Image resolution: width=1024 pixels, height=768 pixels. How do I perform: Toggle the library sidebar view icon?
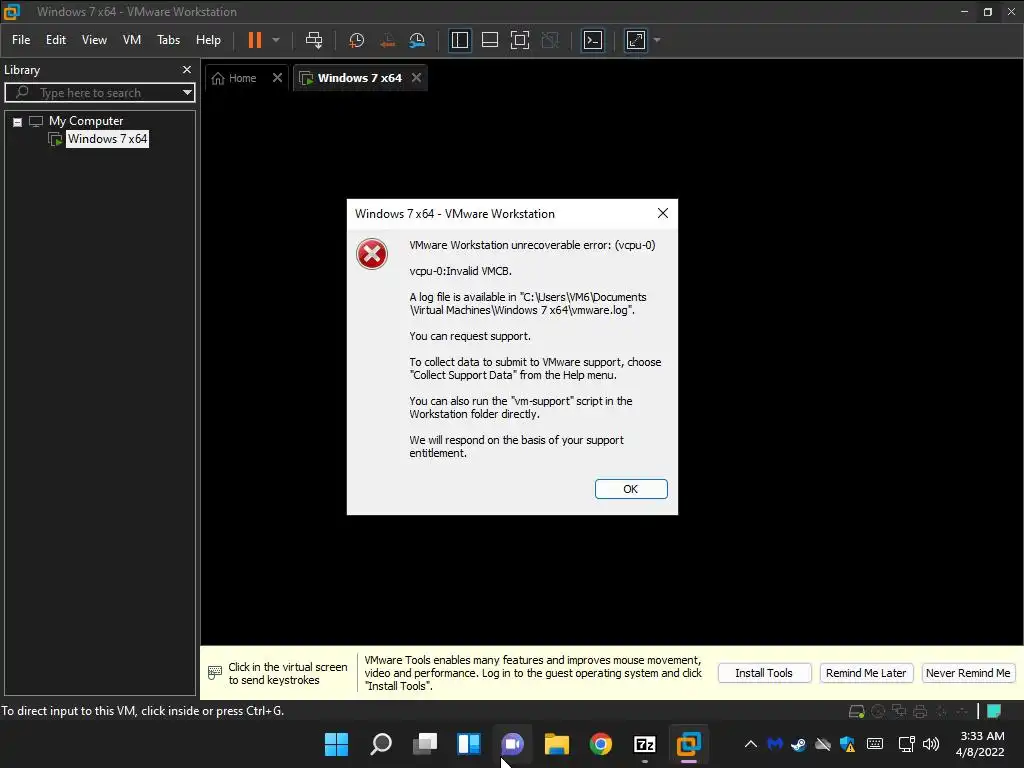[460, 40]
